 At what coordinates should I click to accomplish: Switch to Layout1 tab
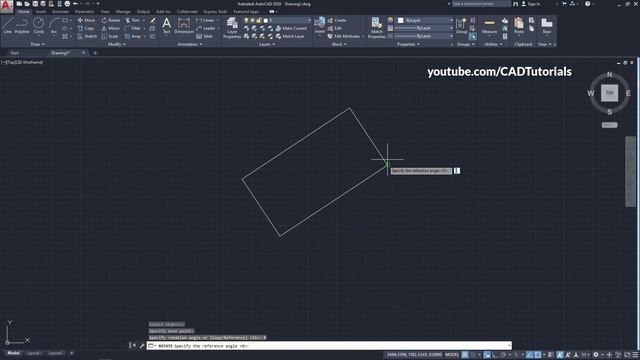tap(34, 353)
